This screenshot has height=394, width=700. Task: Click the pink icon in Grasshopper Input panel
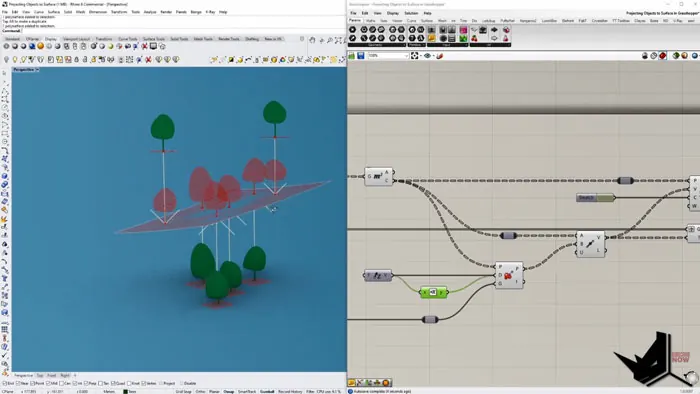[463, 30]
